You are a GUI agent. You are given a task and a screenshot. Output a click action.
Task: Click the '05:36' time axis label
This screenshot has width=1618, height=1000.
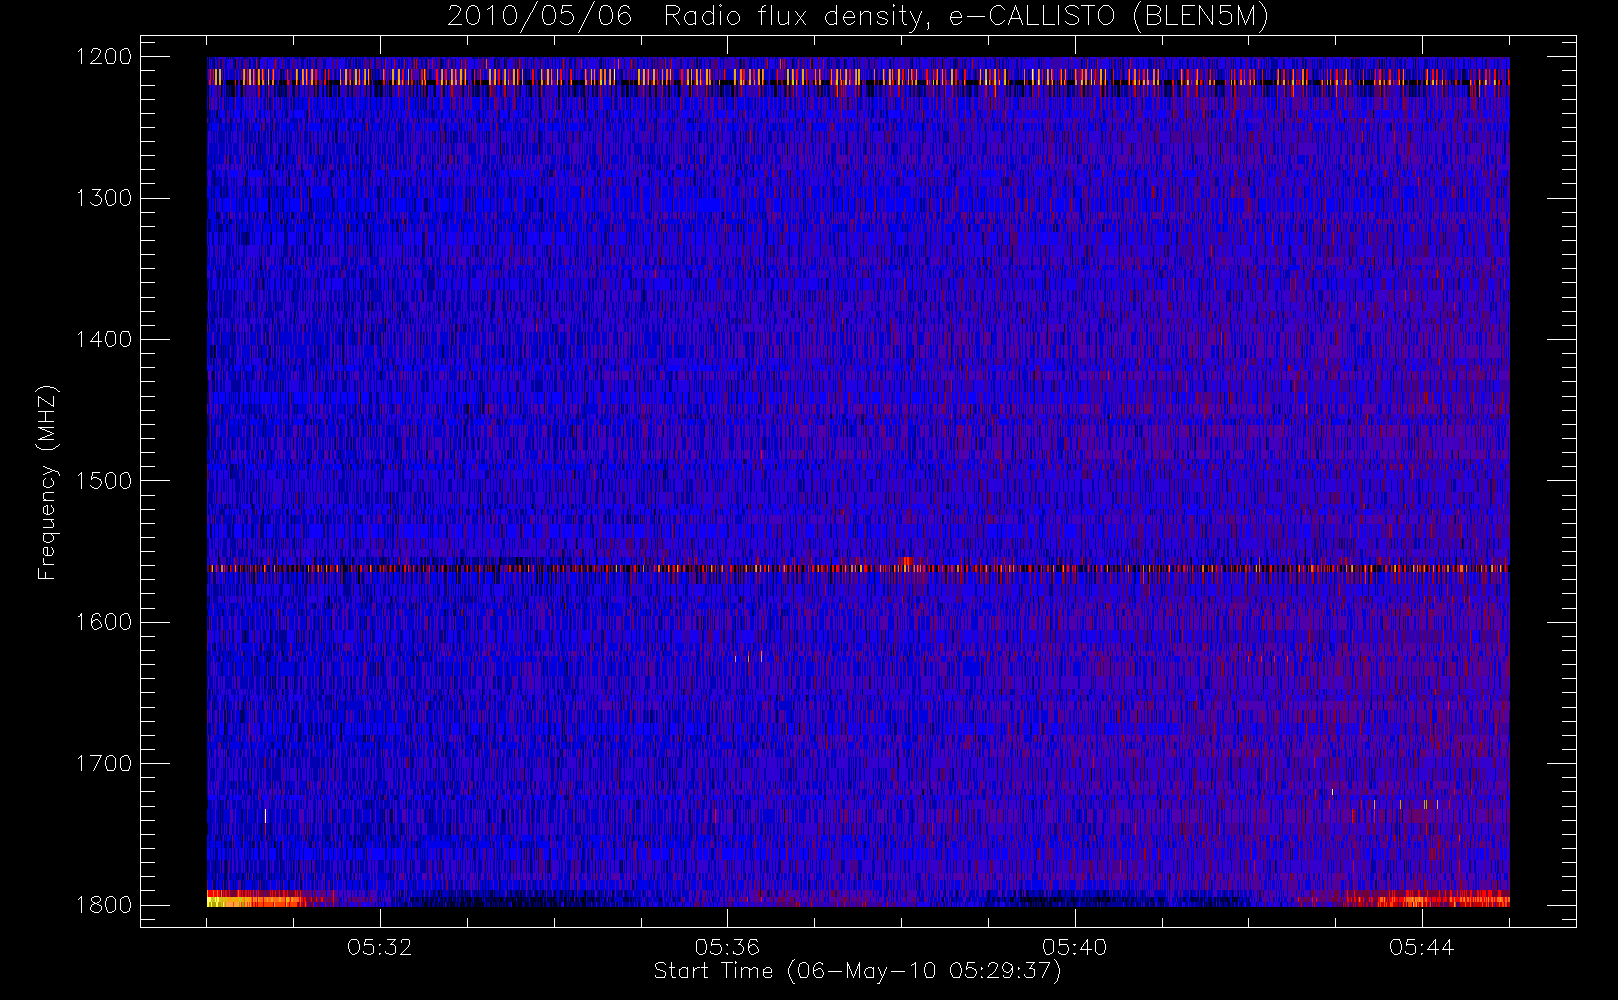(727, 947)
